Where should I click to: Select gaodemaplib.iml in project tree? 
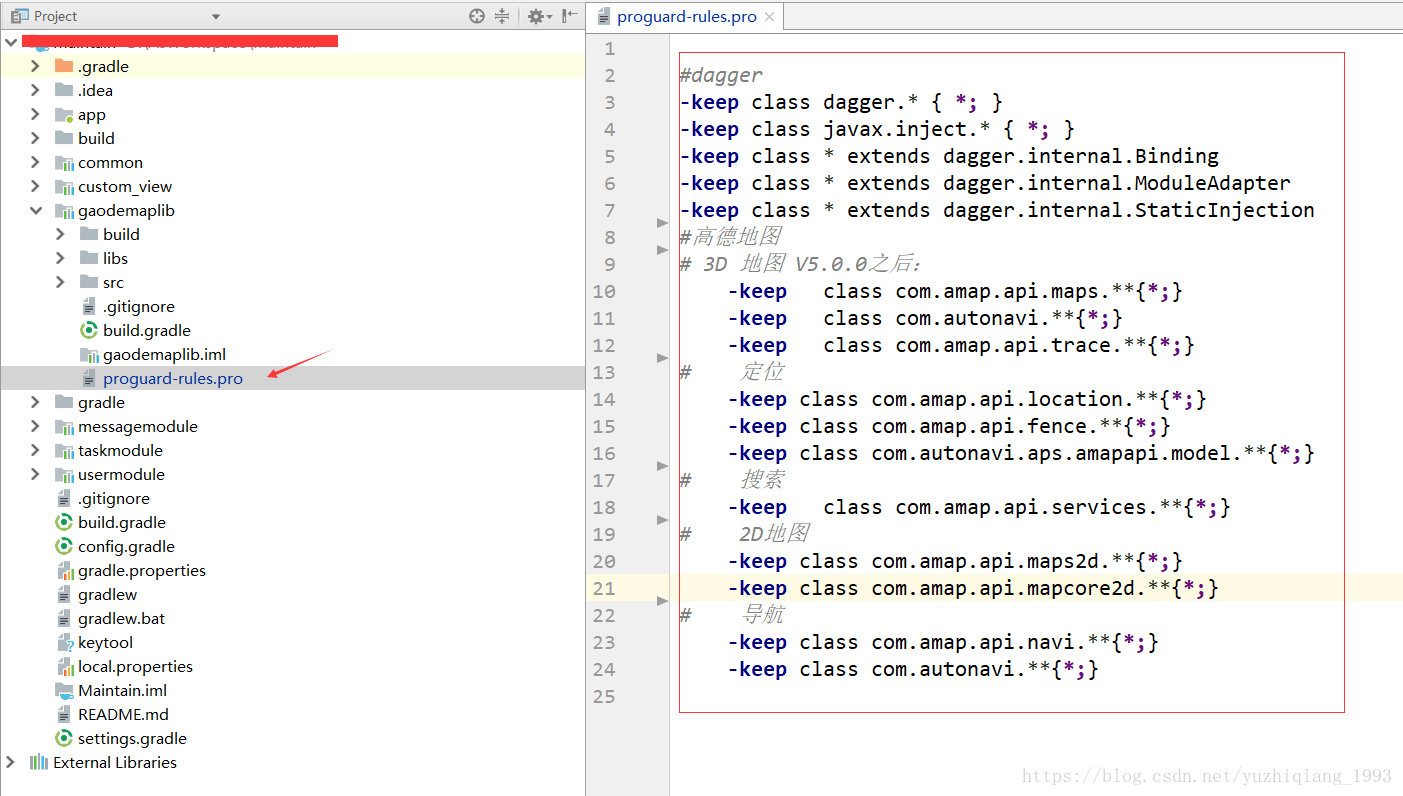point(164,354)
